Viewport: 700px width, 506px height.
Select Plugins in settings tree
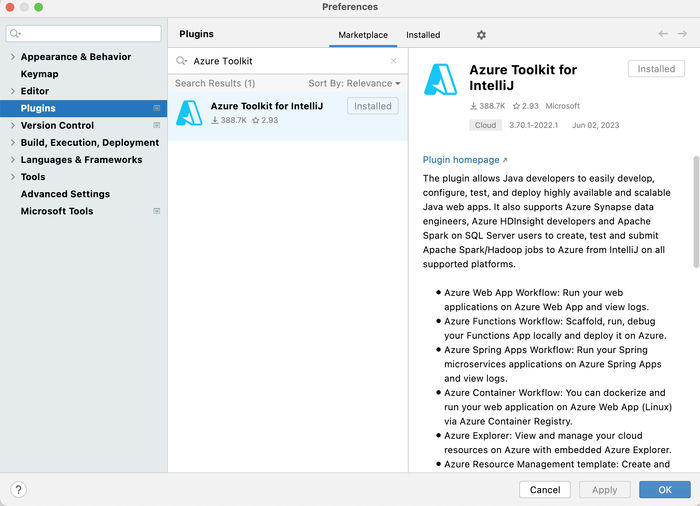click(83, 108)
